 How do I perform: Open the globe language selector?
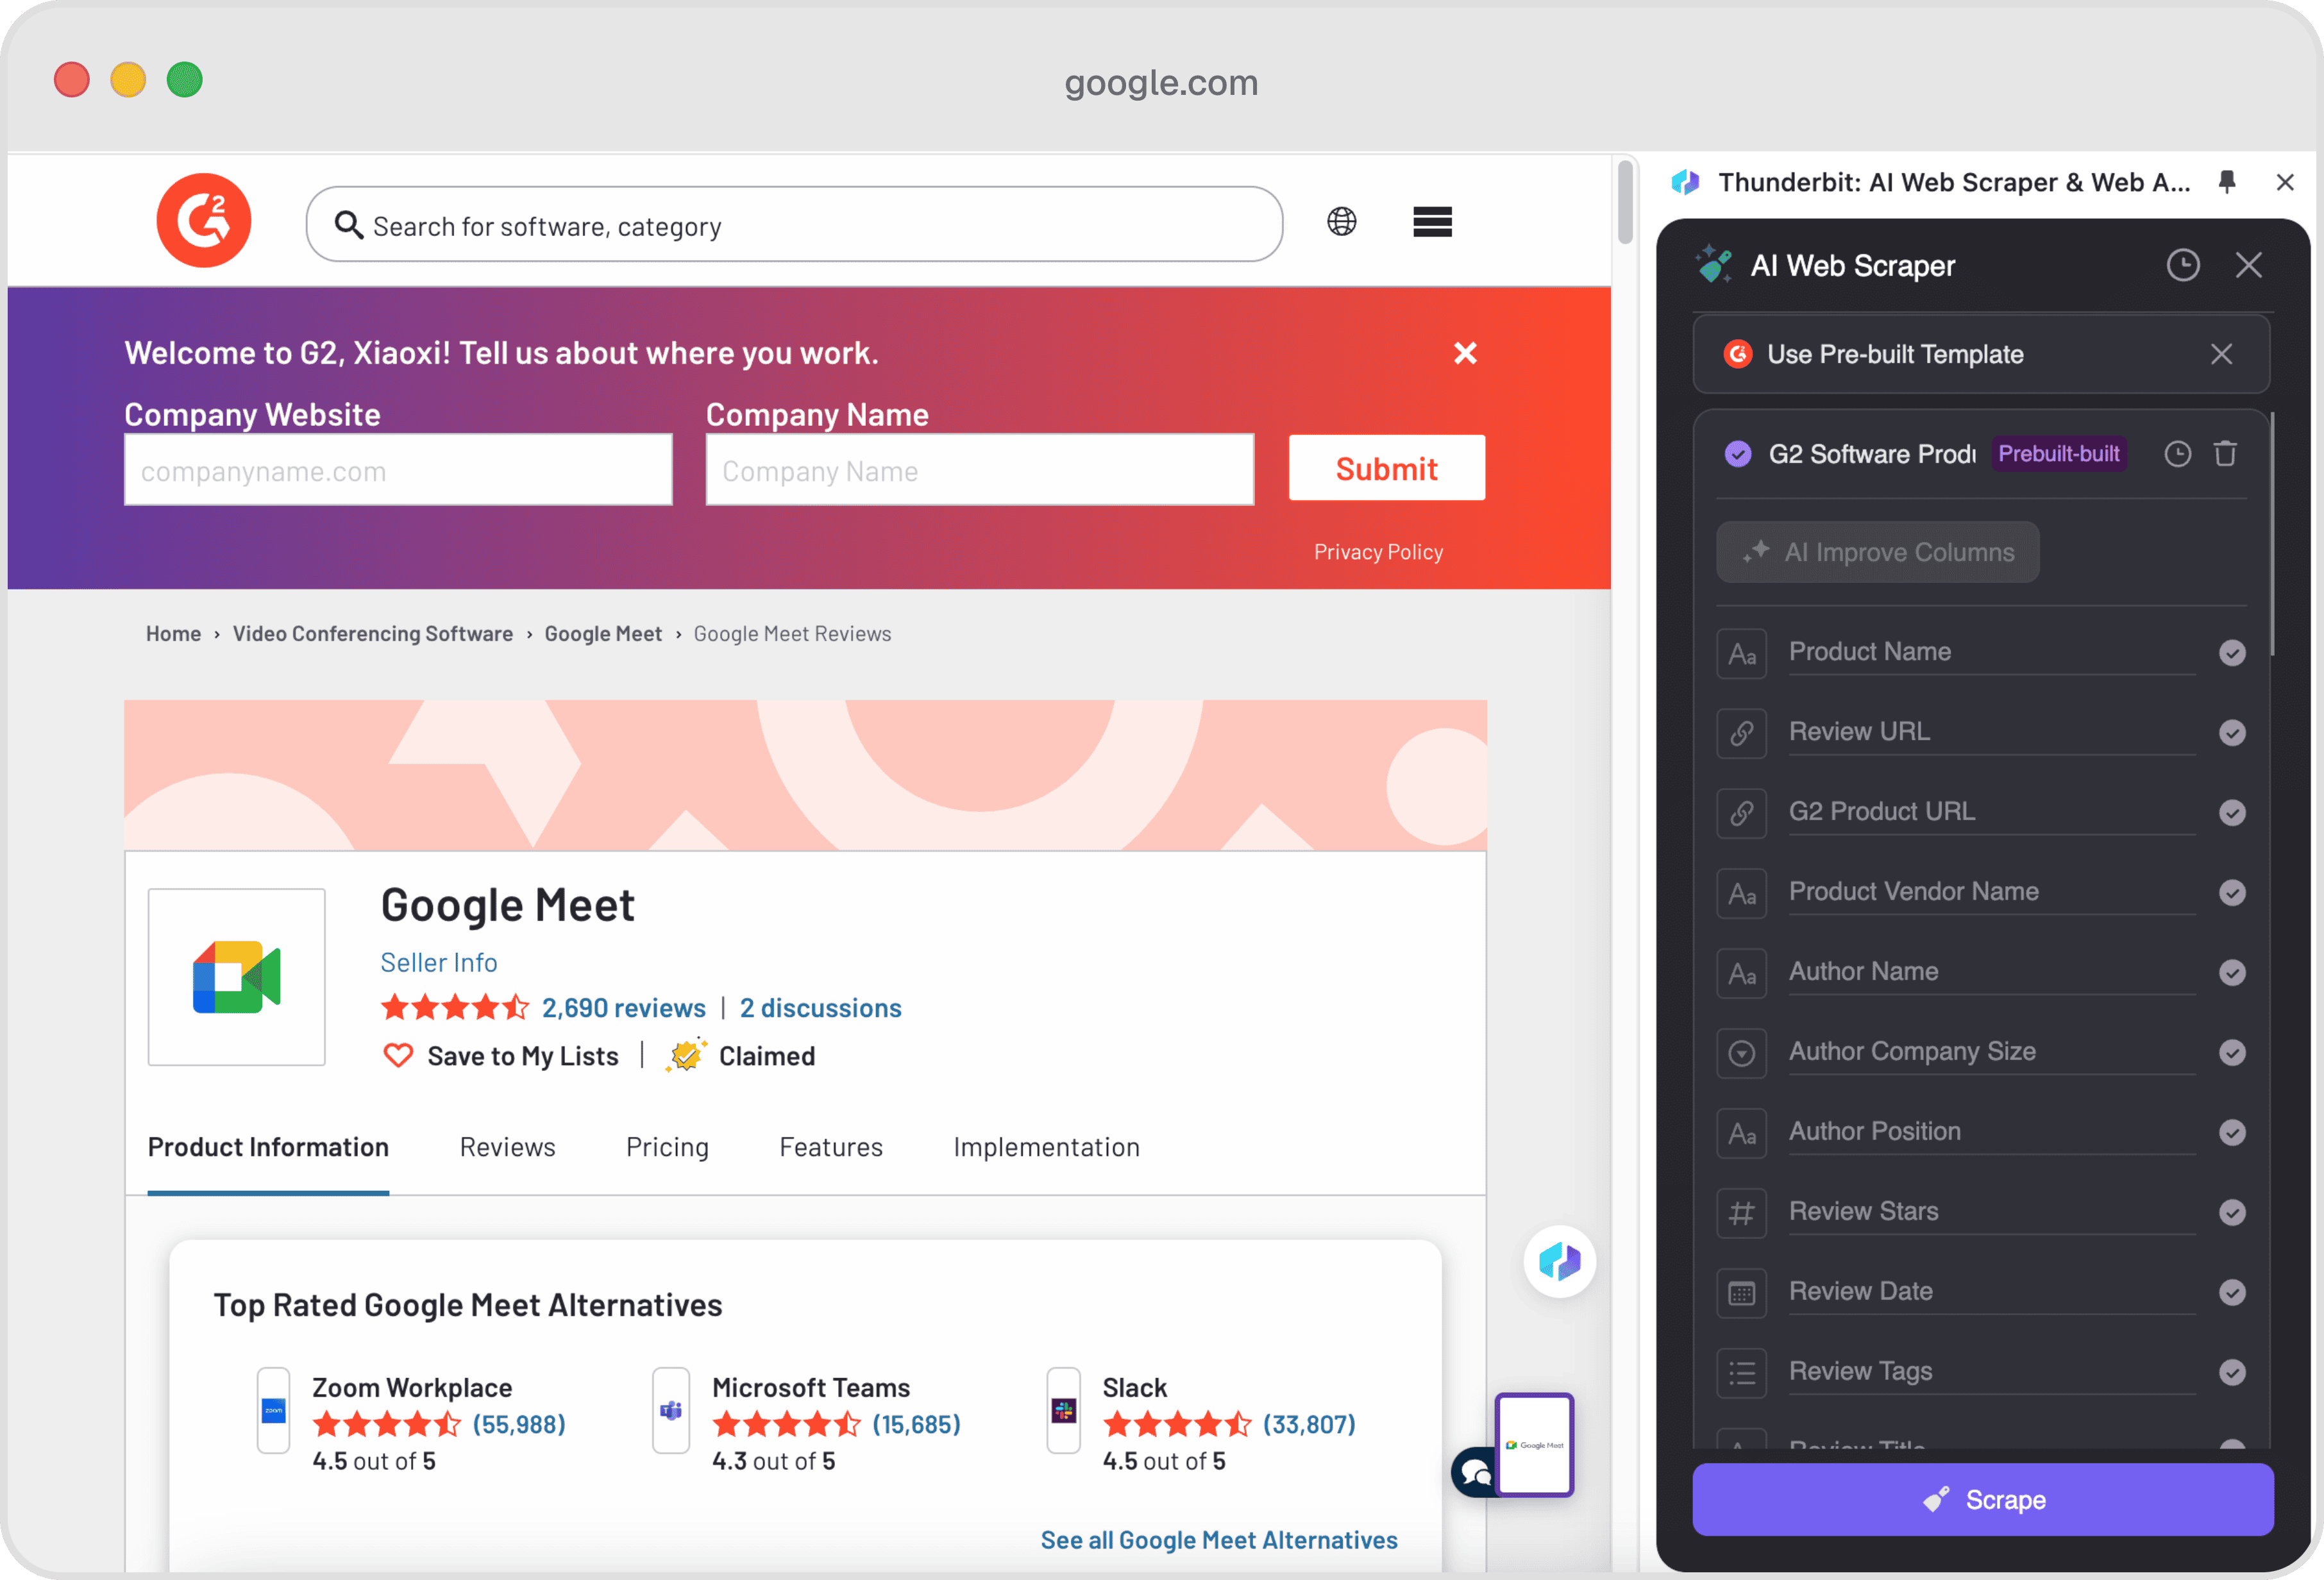(1342, 221)
